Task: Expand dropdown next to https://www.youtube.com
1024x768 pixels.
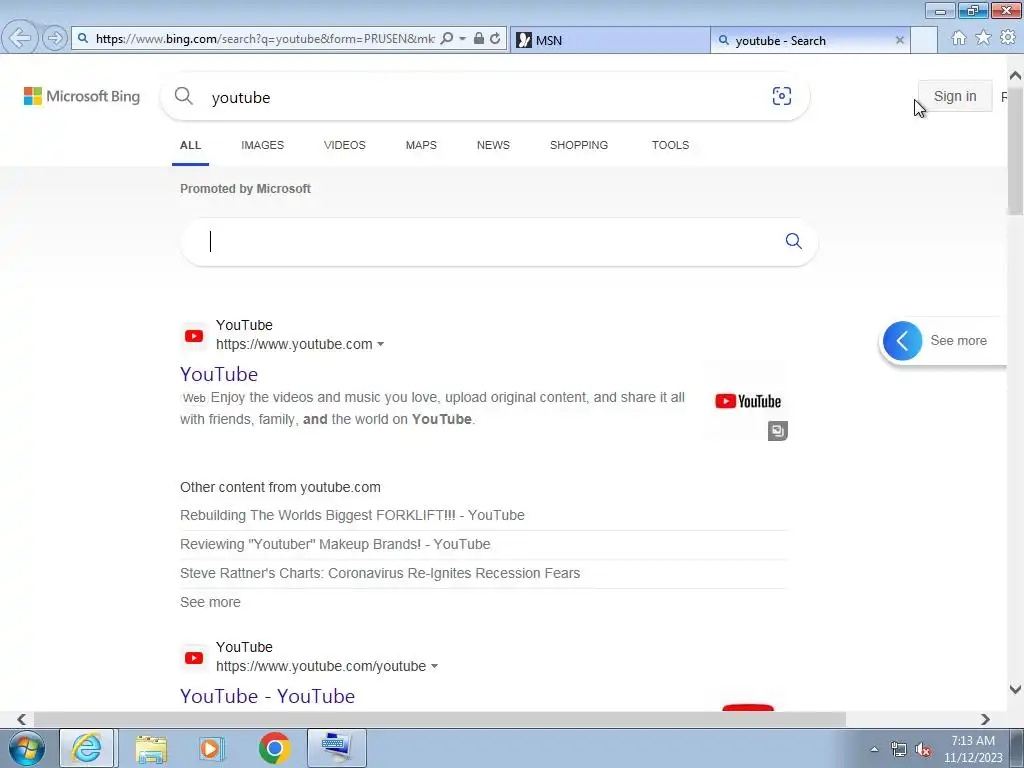Action: [x=381, y=344]
